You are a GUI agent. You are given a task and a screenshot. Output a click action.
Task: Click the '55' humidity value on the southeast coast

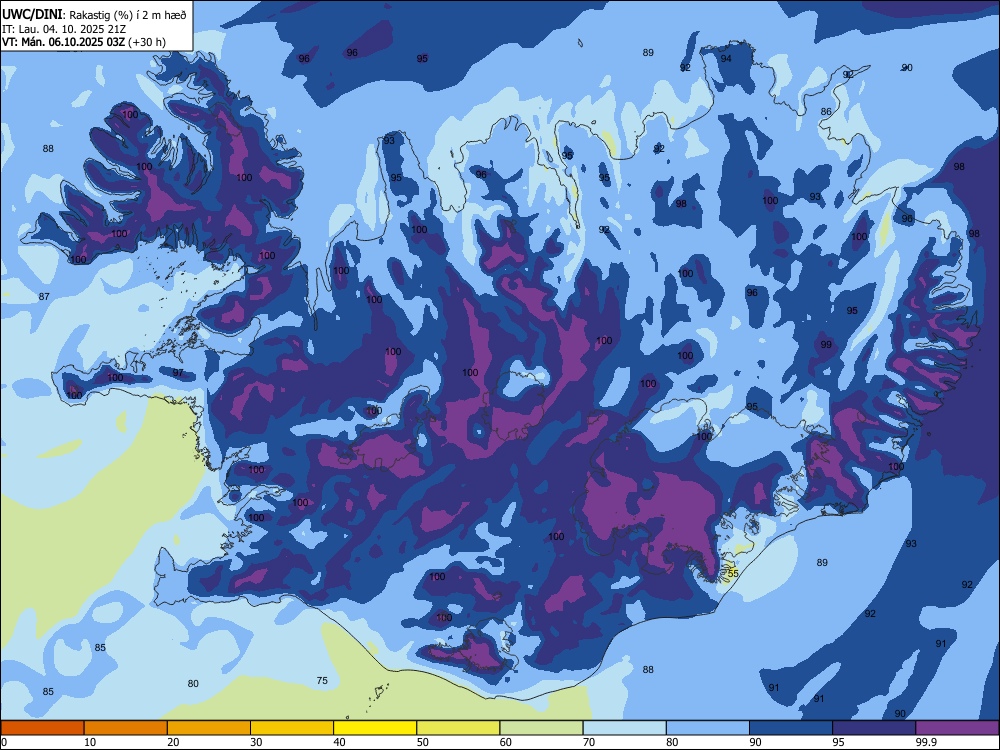(733, 573)
